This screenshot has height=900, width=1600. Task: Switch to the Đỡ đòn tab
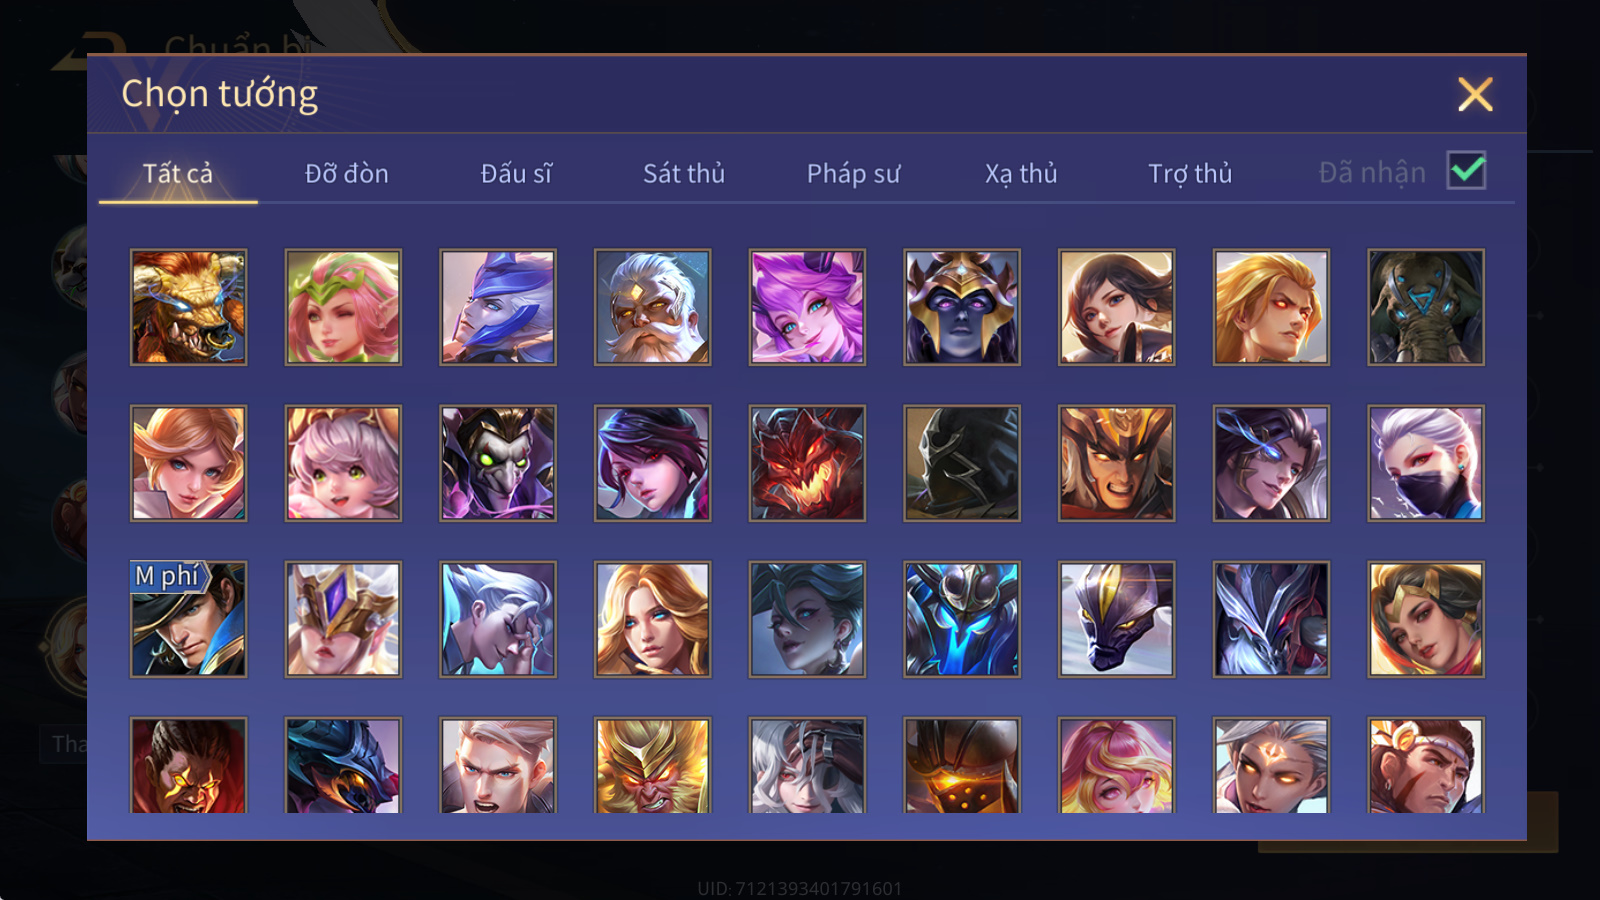[x=346, y=173]
